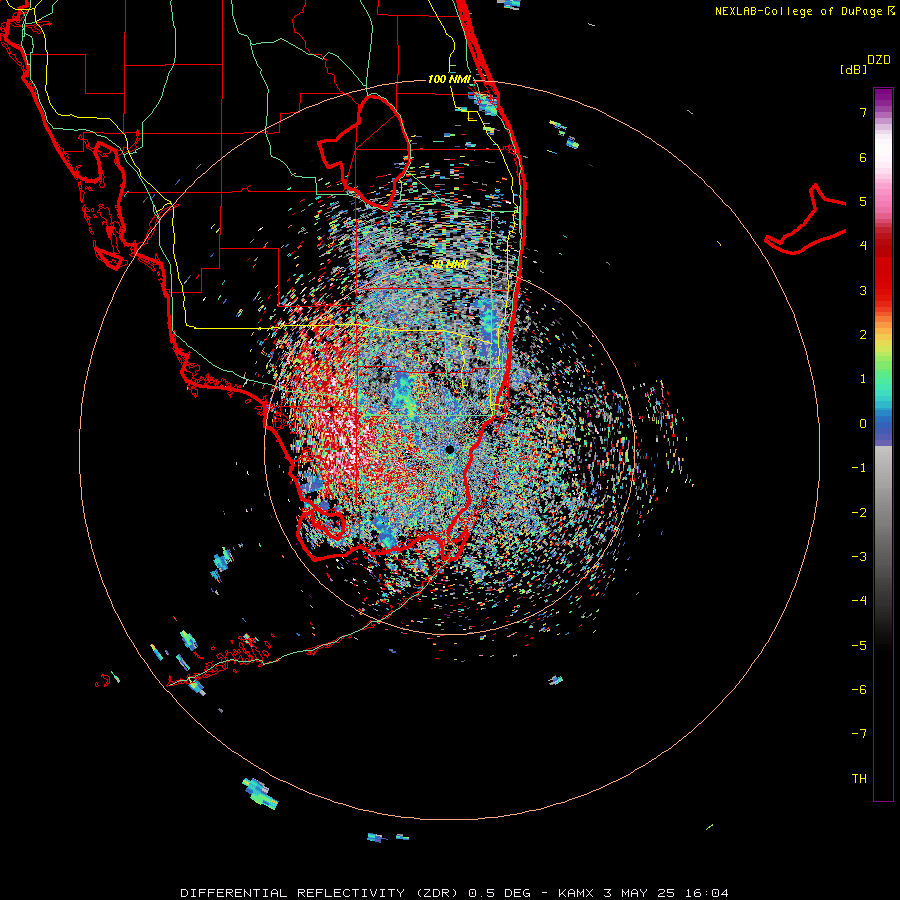Click the 6 value on the color scale

[x=863, y=157]
